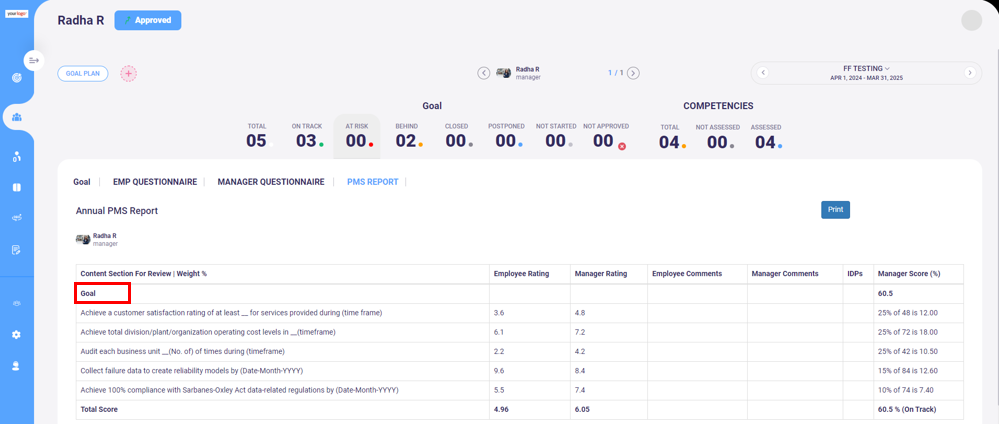Click competencies ASSESSED 04 counter
Screen dimensions: 999x424
pyautogui.click(x=767, y=138)
